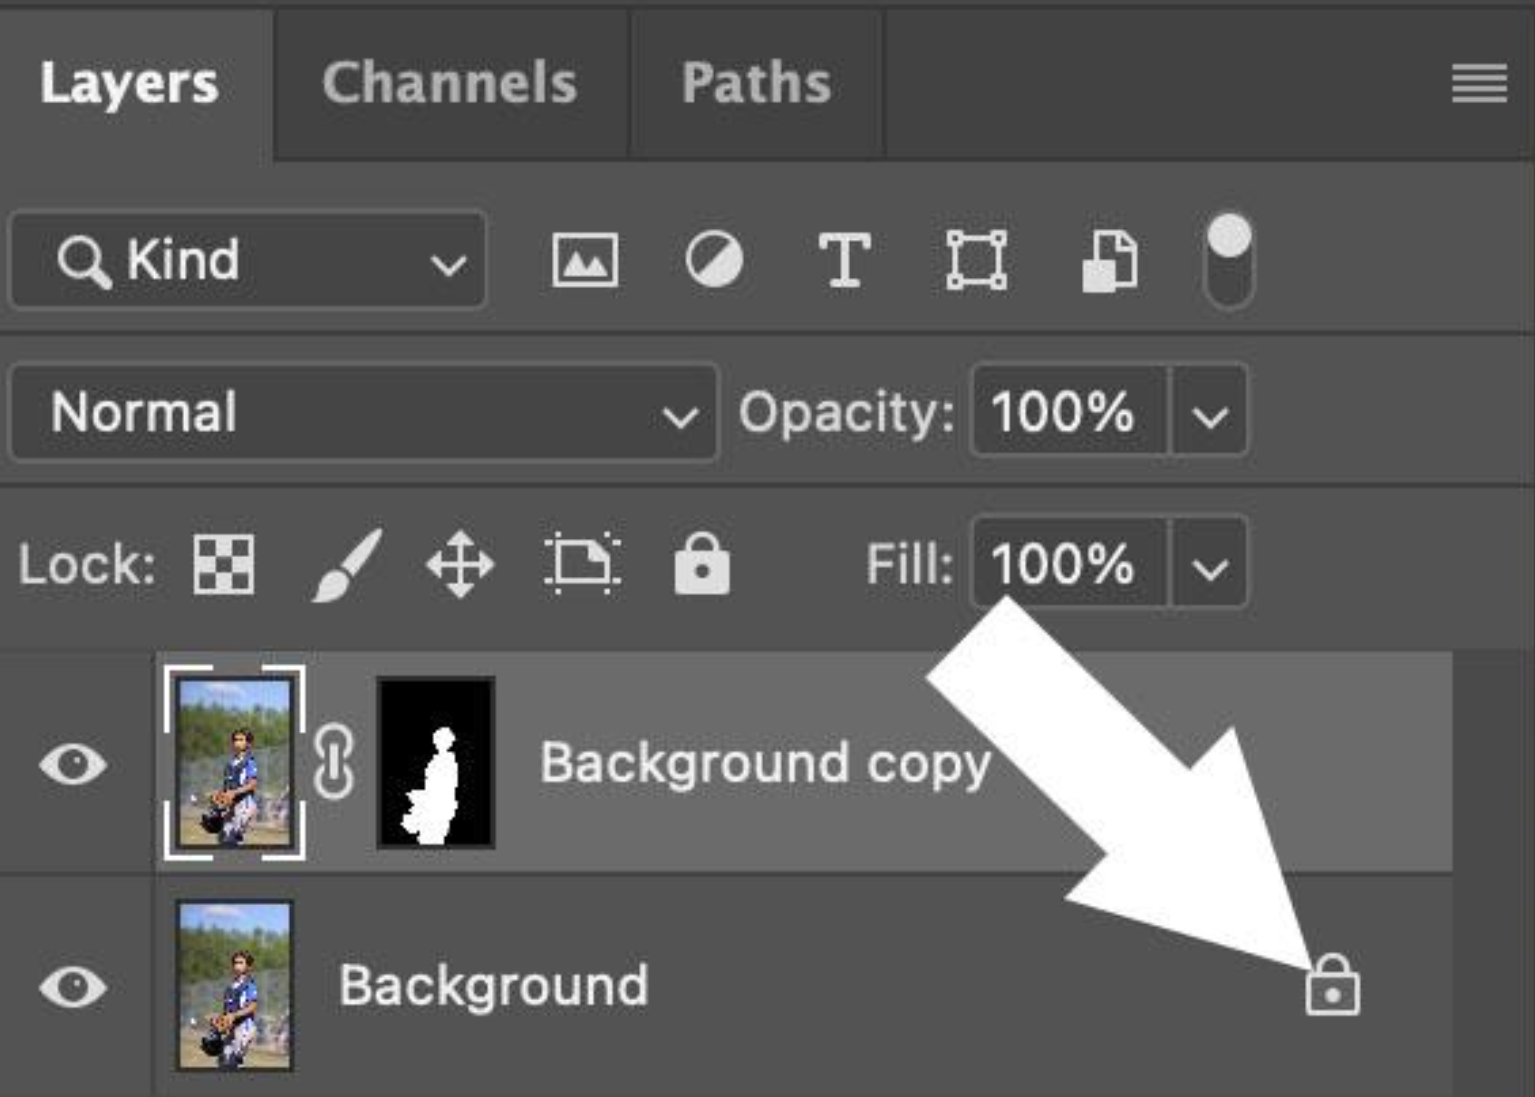Open the Kind filter dropdown
Viewport: 1535px width, 1097px height.
point(248,261)
